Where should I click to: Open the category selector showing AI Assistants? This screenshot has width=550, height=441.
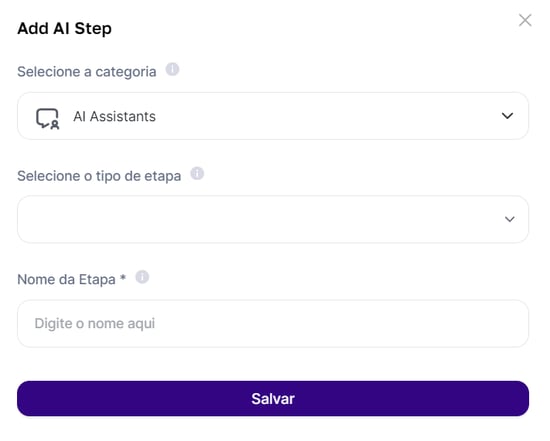pyautogui.click(x=273, y=116)
